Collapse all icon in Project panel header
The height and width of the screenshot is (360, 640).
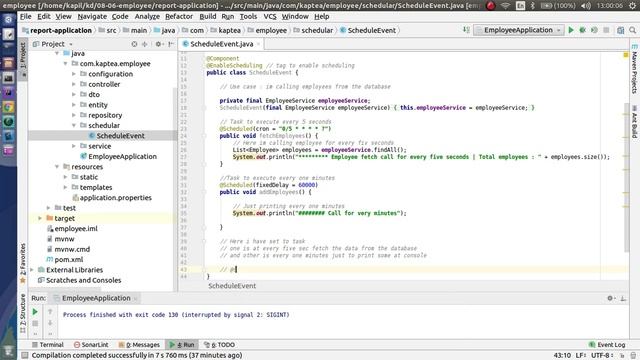pos(144,44)
